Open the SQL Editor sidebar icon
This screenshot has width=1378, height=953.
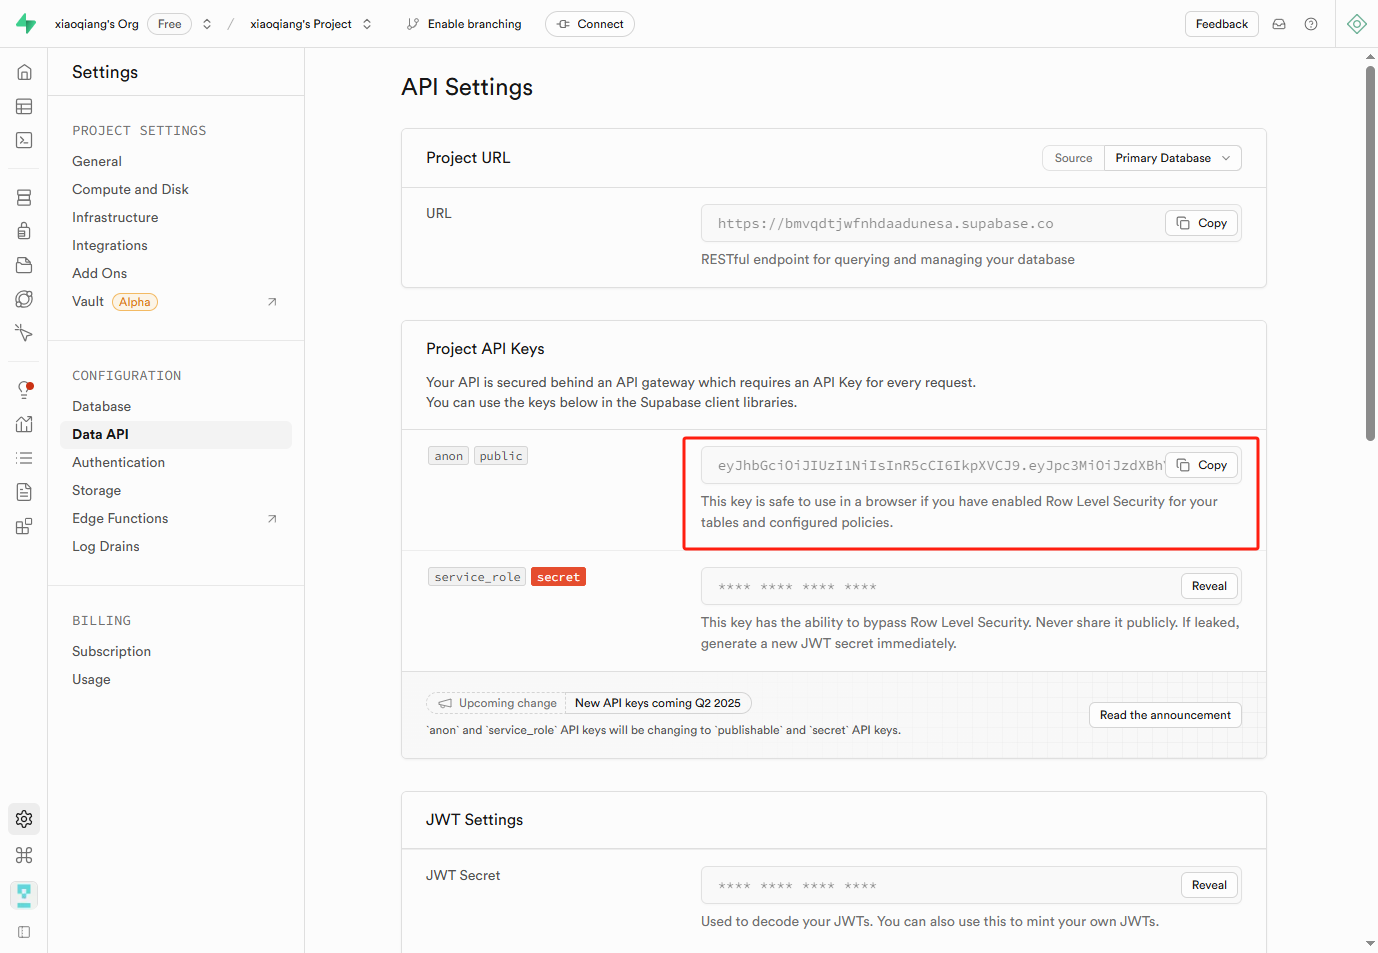[24, 140]
